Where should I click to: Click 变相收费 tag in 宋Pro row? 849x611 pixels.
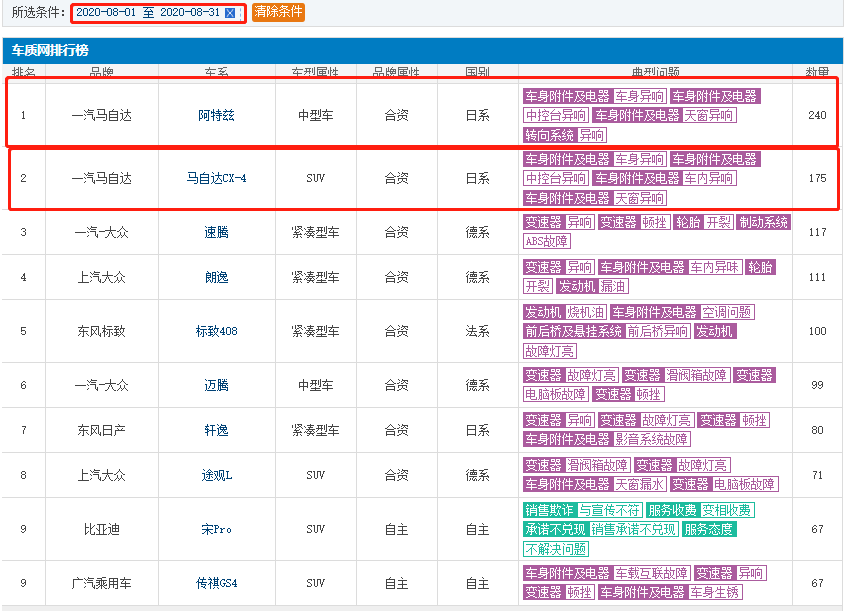pyautogui.click(x=727, y=510)
